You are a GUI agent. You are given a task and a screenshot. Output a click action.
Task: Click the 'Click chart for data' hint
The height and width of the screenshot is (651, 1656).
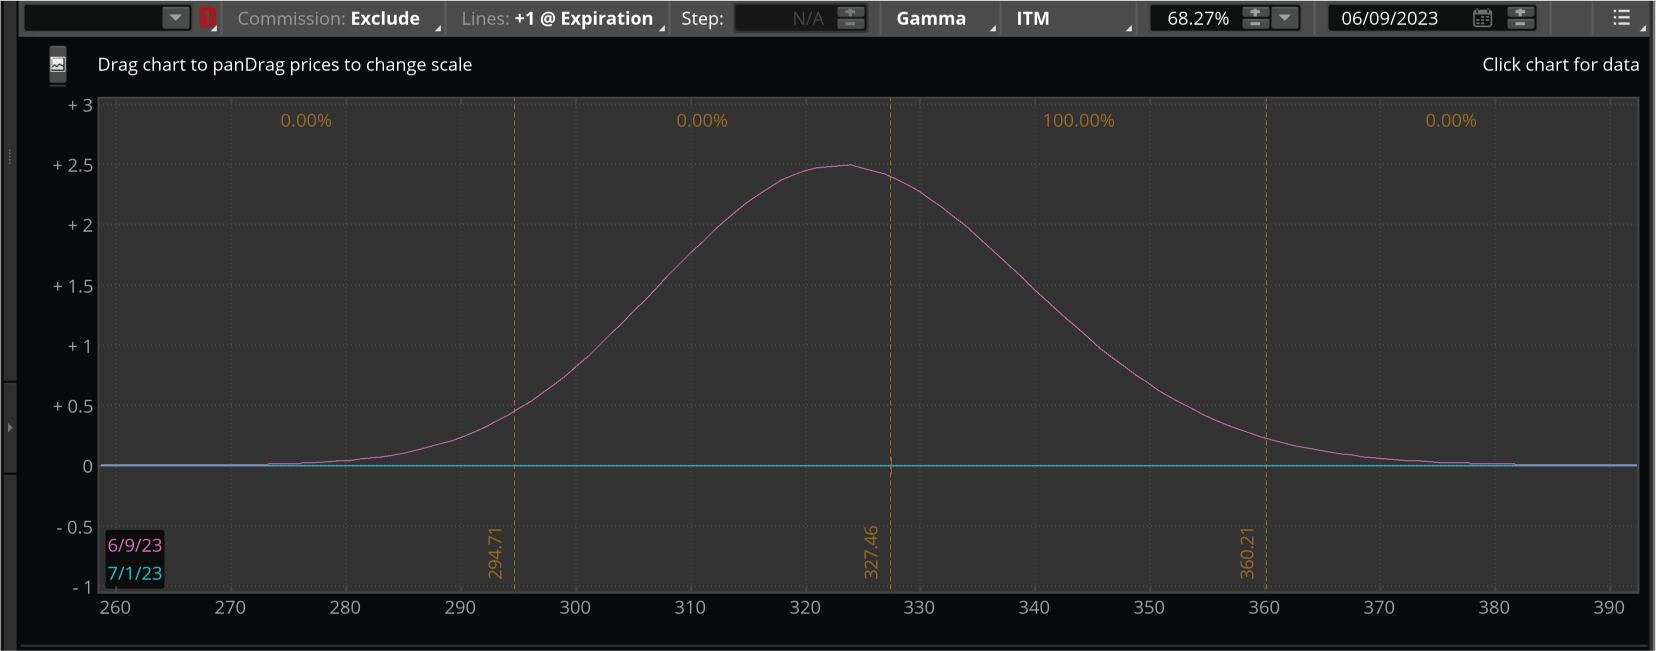click(x=1560, y=65)
